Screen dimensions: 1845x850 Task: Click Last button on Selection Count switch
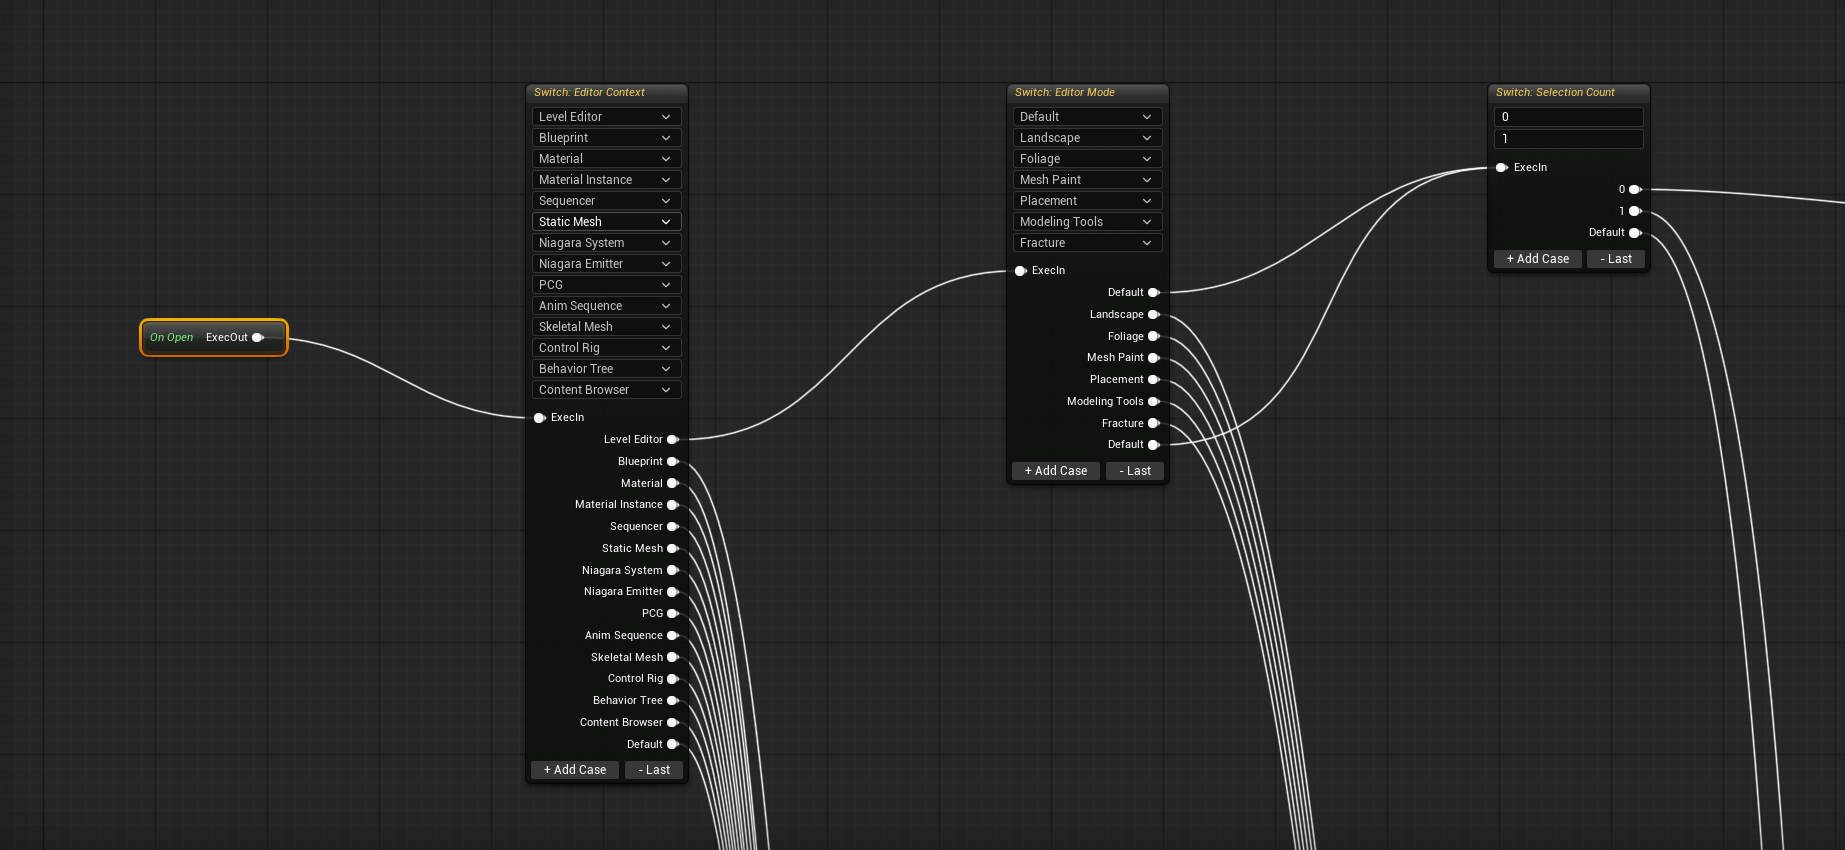point(1616,259)
